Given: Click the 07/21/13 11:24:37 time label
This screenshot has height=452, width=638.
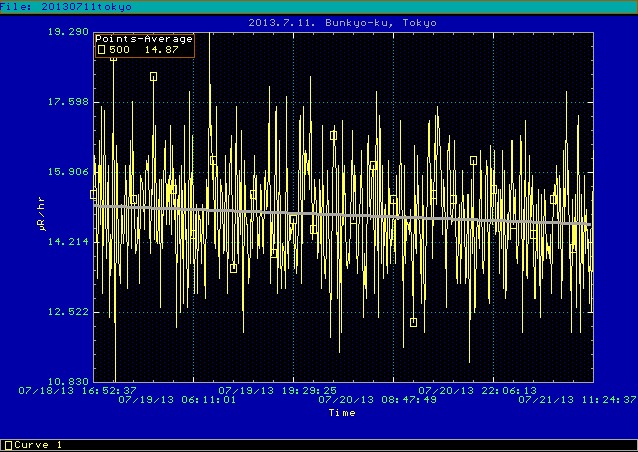Looking at the screenshot, I should pos(577,400).
